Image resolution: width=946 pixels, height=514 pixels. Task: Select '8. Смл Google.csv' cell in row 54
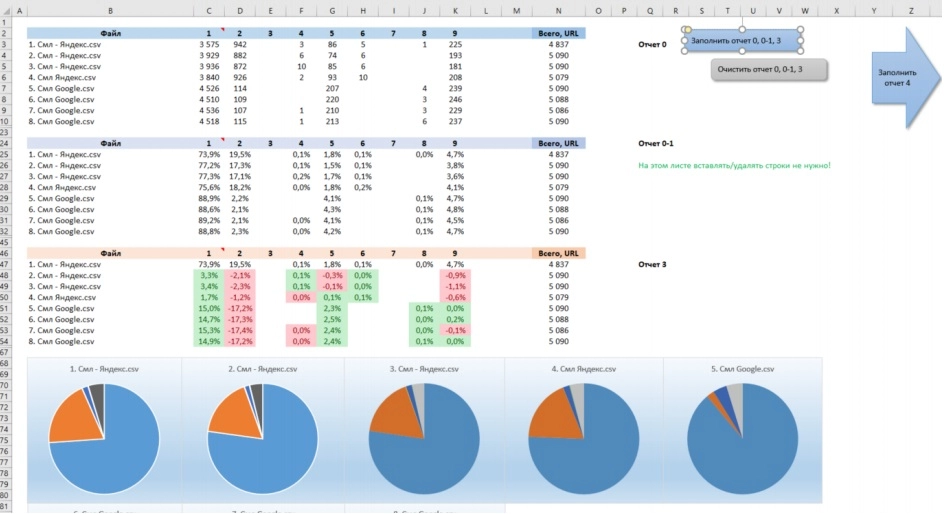tap(110, 341)
